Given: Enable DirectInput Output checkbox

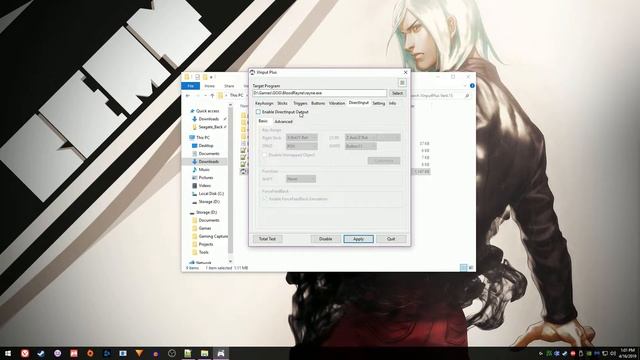Looking at the screenshot, I should (x=258, y=112).
